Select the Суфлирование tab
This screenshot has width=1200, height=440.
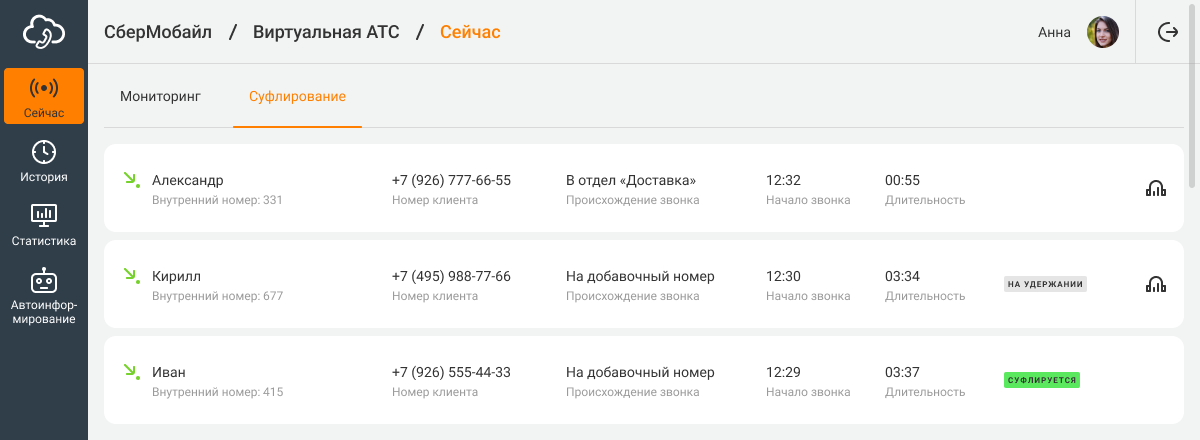(297, 97)
